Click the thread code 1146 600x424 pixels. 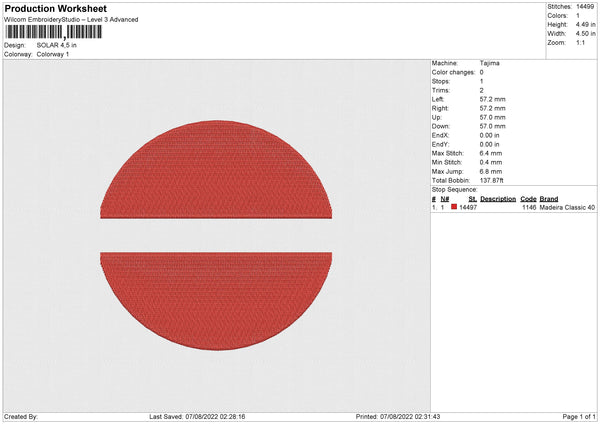tap(529, 207)
